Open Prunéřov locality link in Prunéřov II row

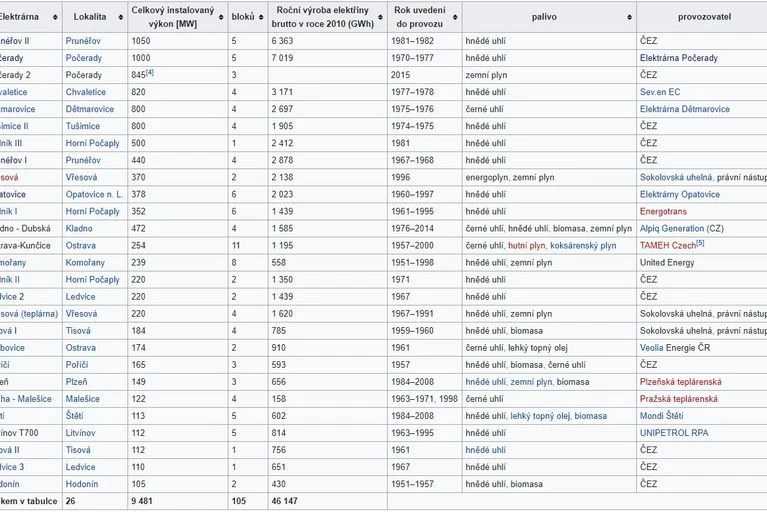pos(83,41)
